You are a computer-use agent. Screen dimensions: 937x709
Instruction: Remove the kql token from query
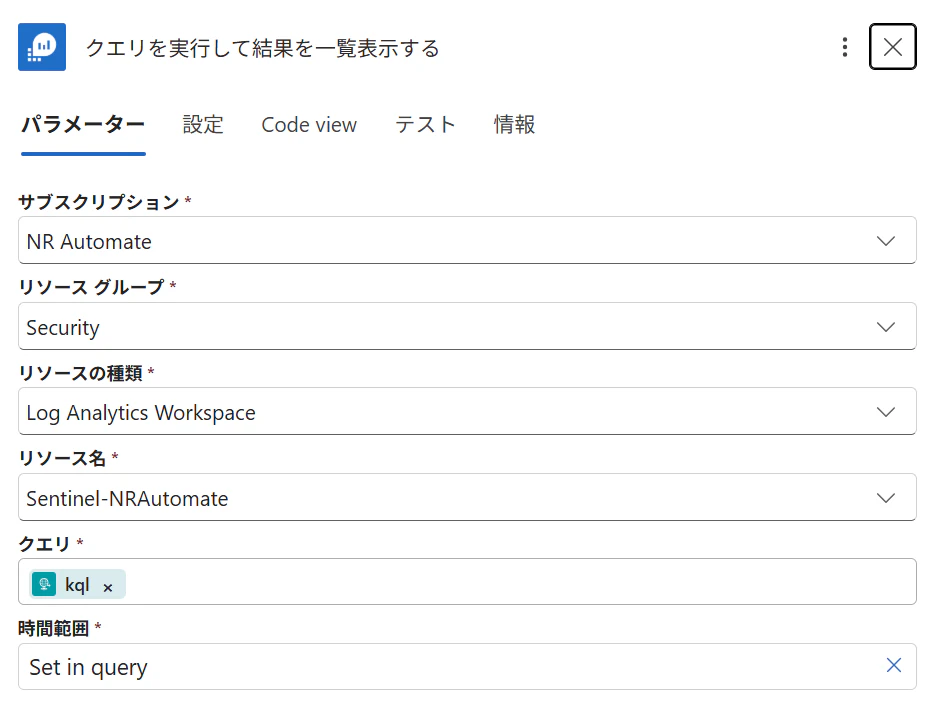(x=108, y=588)
